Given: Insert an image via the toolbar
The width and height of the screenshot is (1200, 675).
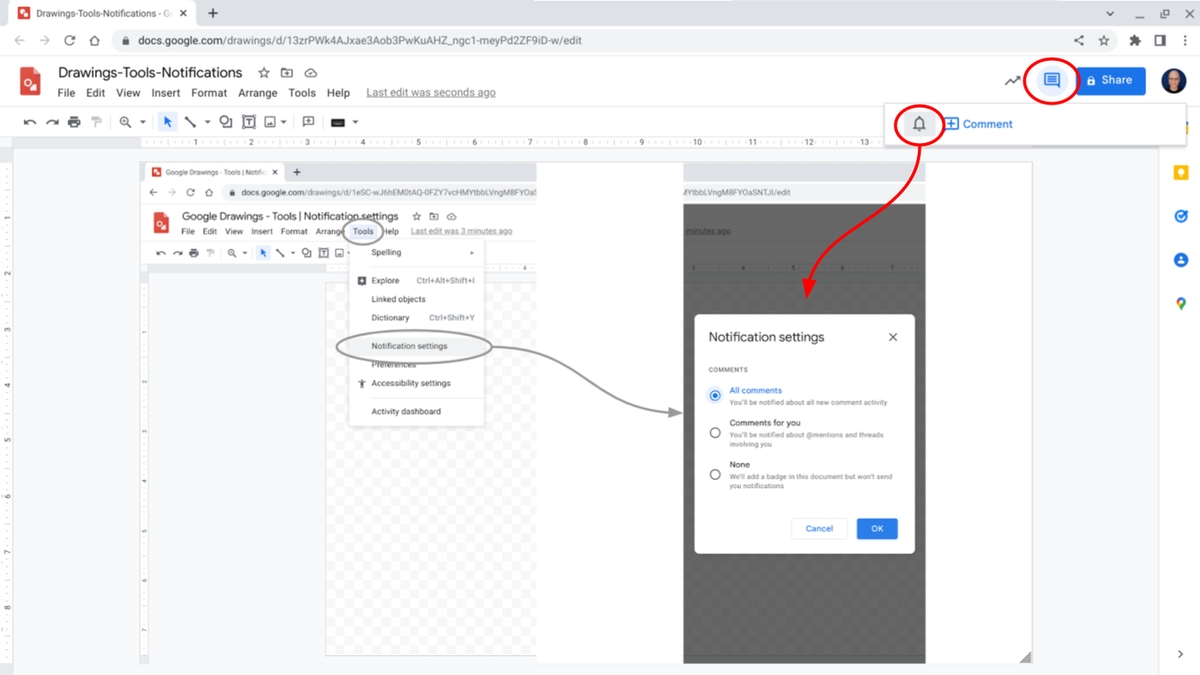Looking at the screenshot, I should 271,121.
